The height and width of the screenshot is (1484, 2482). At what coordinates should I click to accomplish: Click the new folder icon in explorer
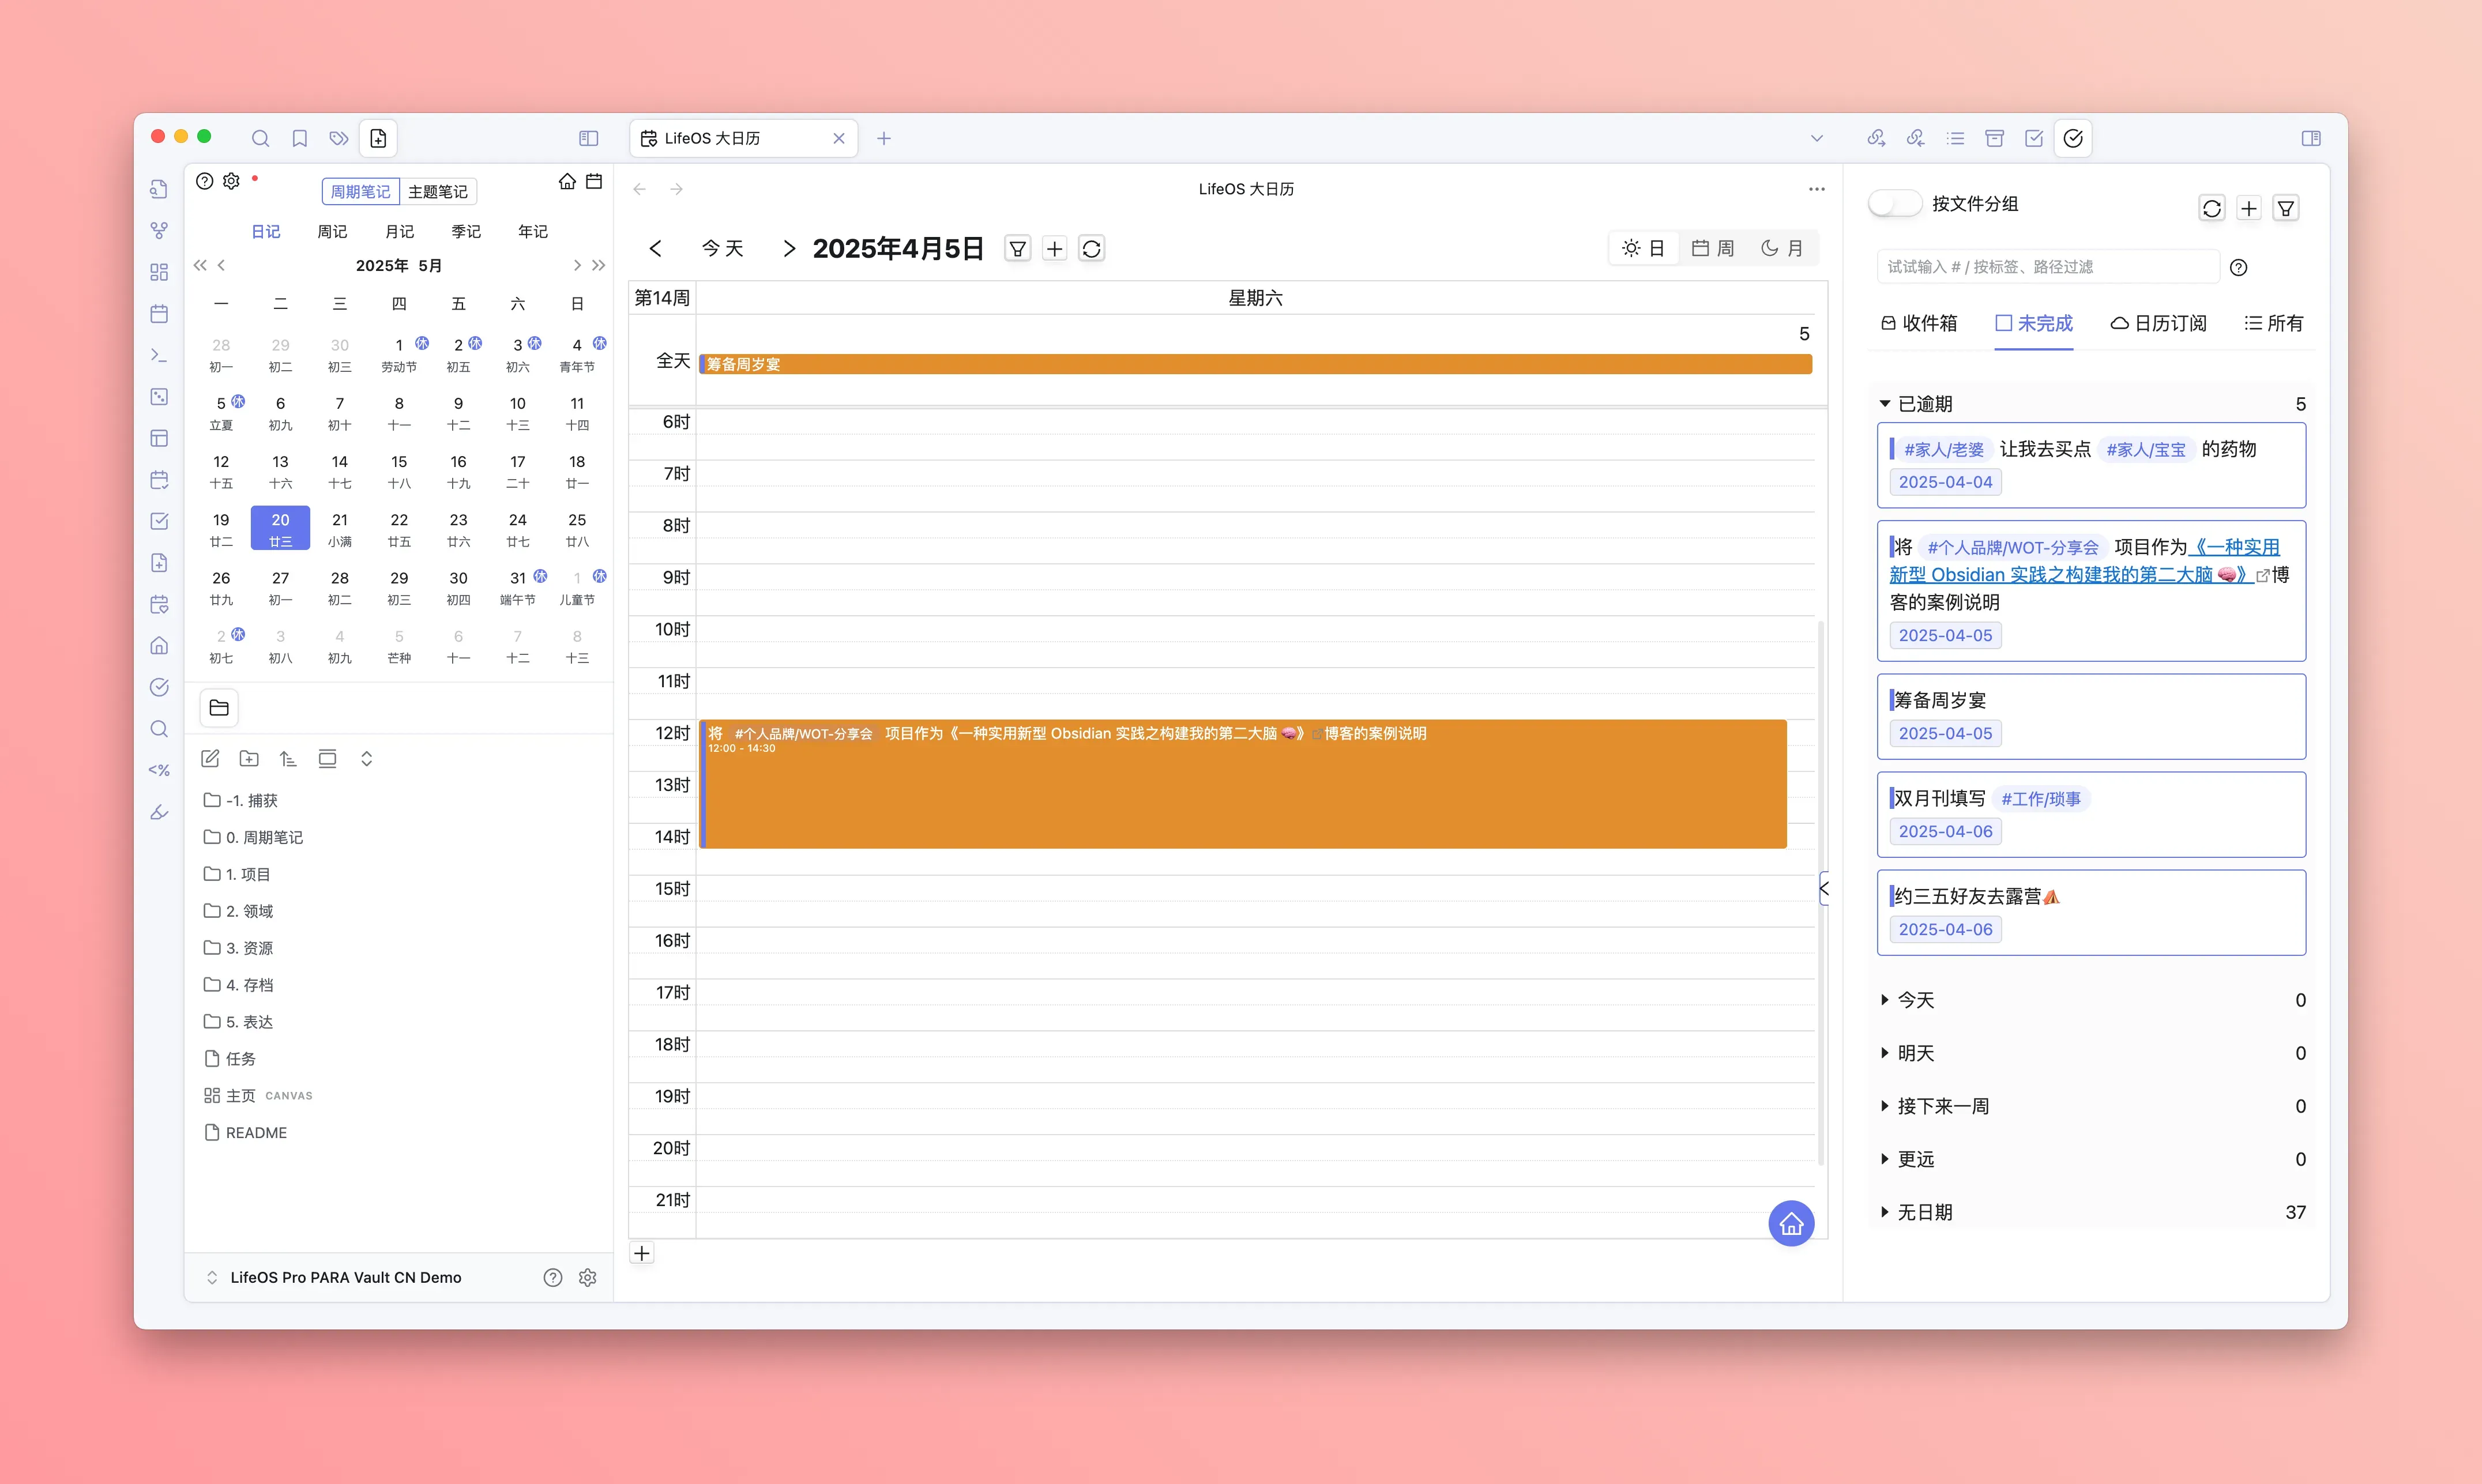(249, 759)
